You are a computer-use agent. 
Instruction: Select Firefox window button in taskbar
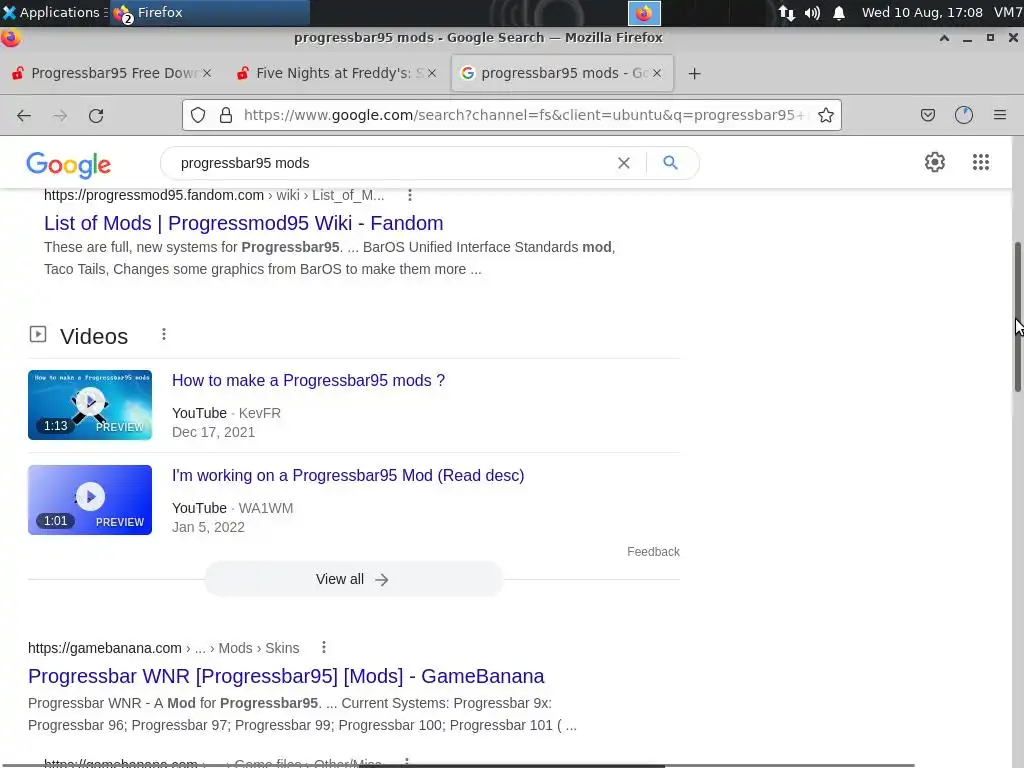(209, 12)
